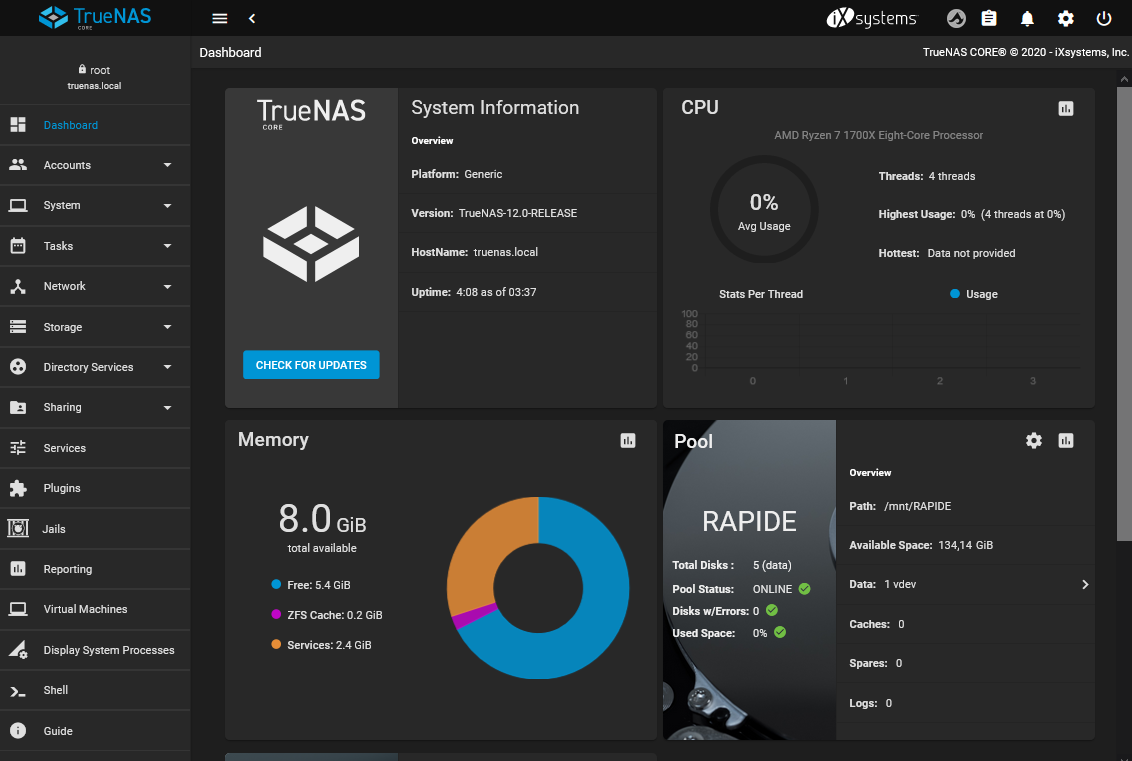Click Pool Status ONLINE text
1132x761 pixels.
point(732,589)
